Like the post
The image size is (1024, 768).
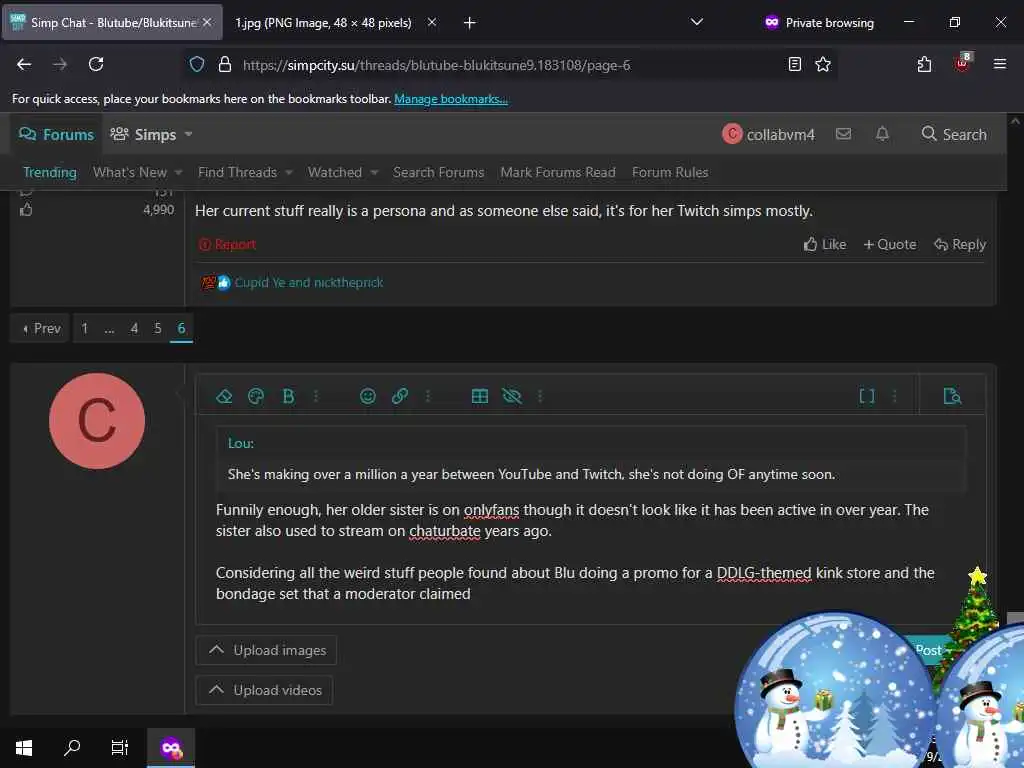[825, 244]
